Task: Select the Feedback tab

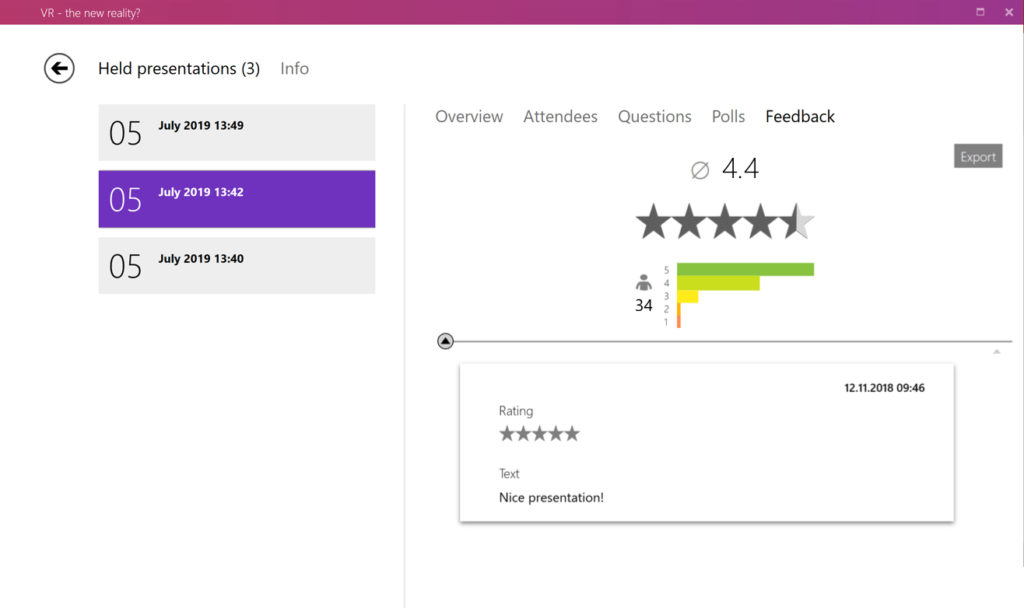Action: 800,116
